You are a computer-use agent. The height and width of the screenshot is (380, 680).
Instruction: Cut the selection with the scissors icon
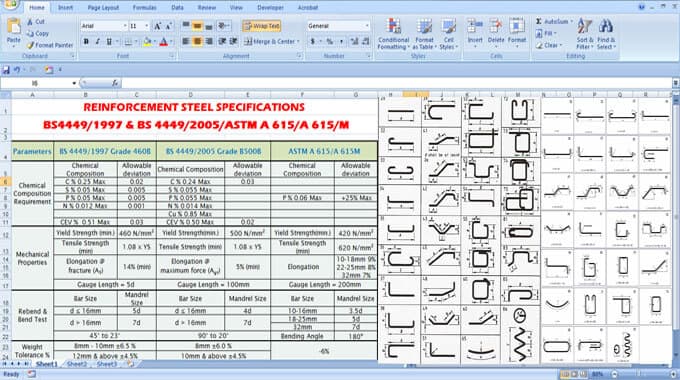(x=30, y=21)
